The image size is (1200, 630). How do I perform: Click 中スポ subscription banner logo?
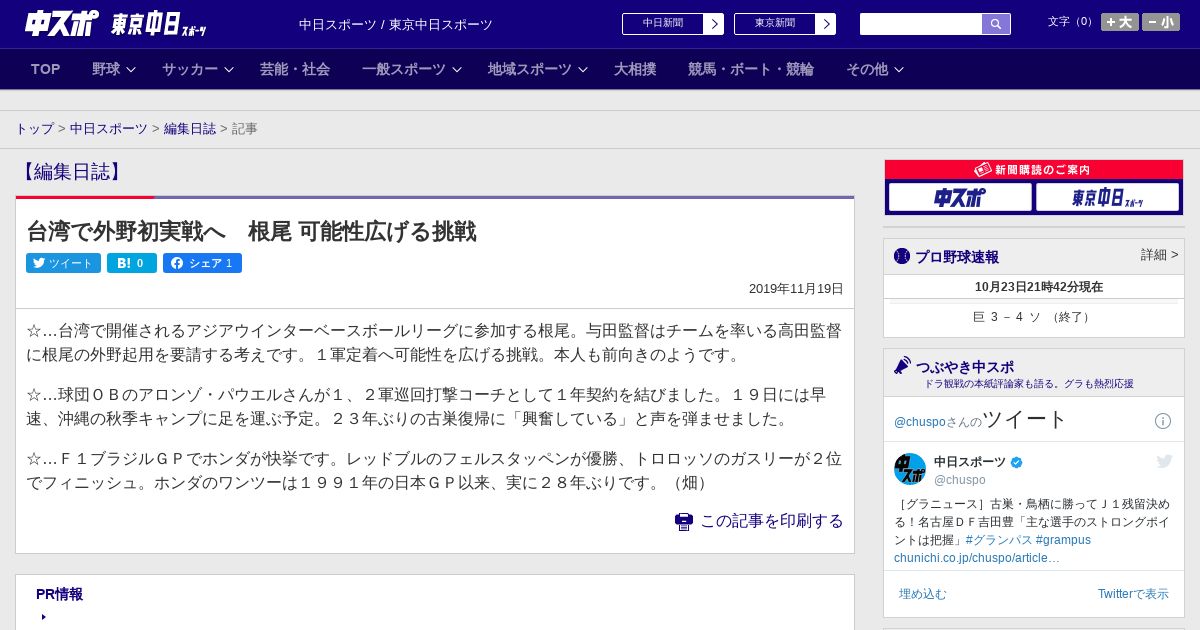tap(960, 197)
